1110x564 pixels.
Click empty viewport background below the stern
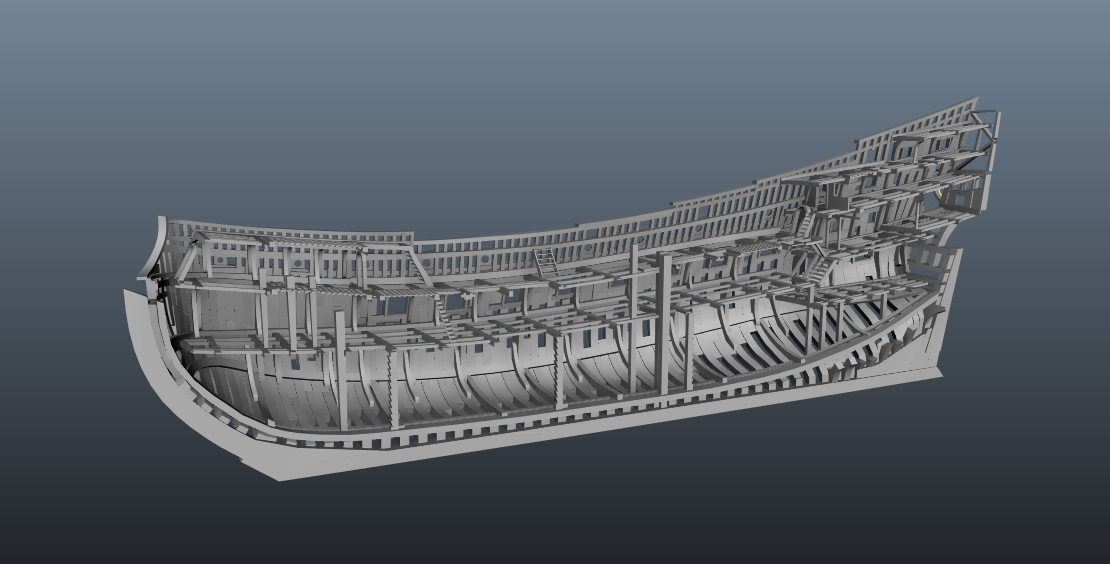900,480
